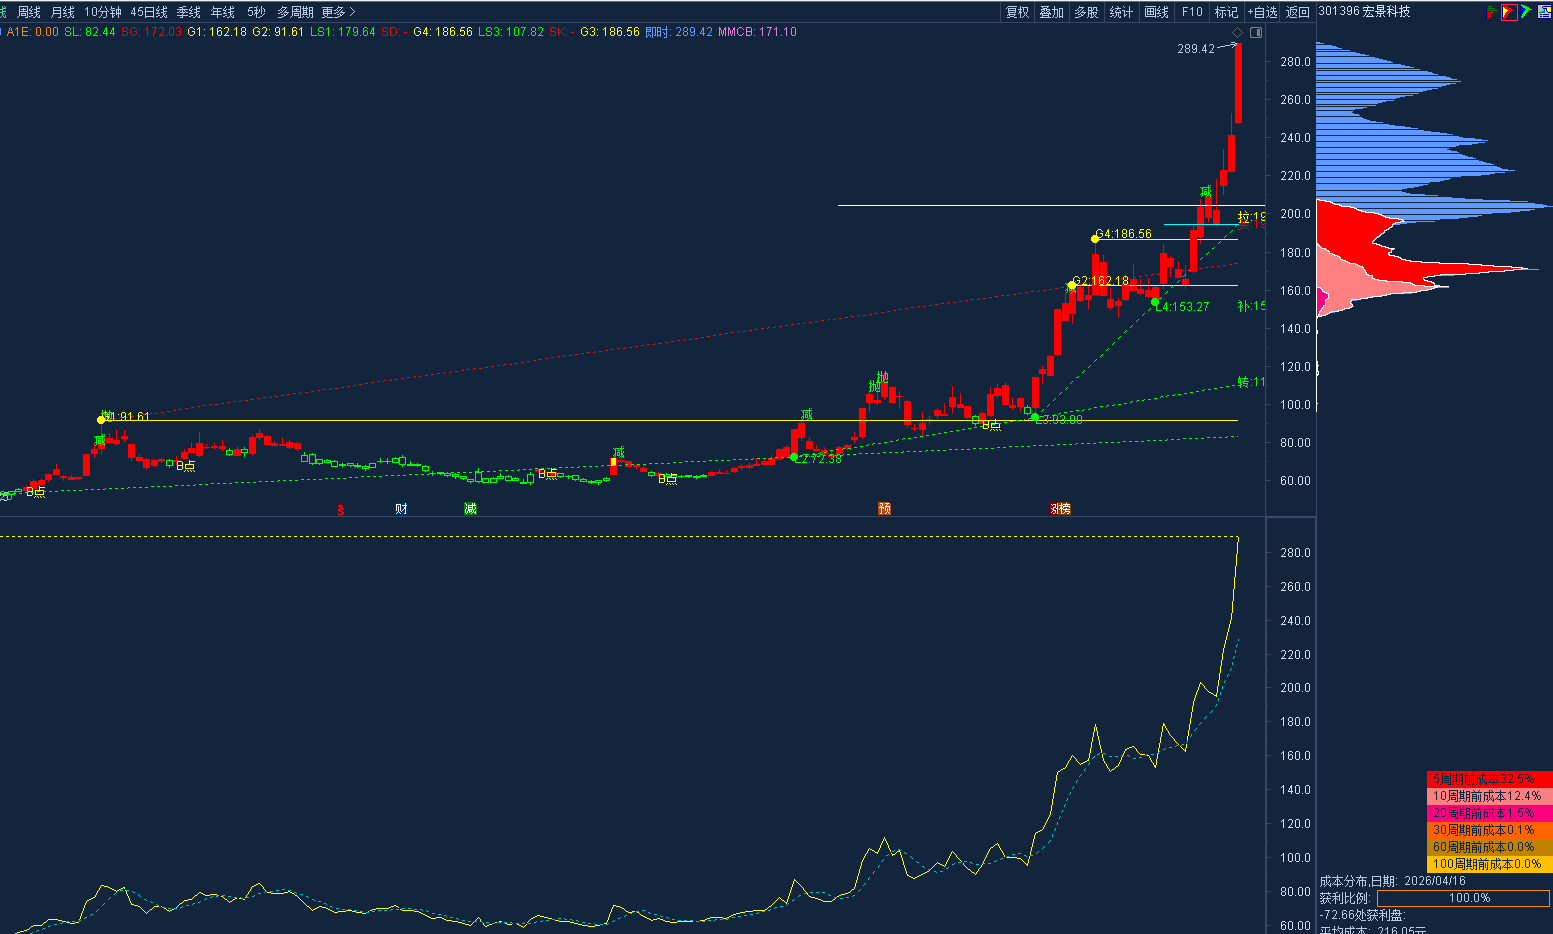Select the red-yellow flame chart icon

point(1509,12)
